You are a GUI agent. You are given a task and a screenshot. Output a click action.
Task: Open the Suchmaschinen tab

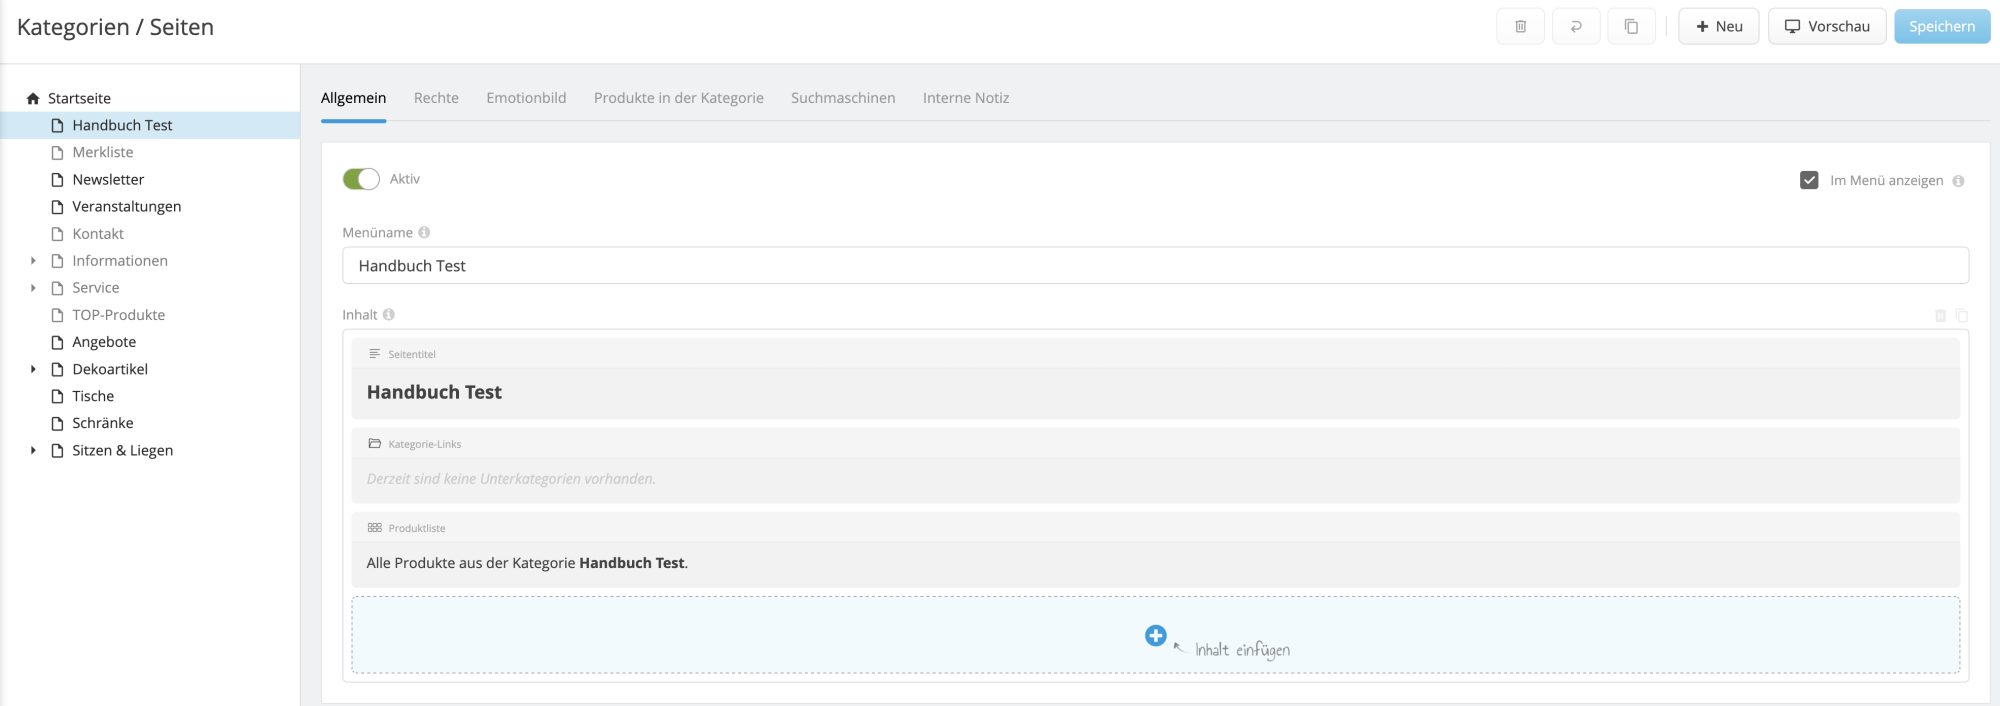(x=843, y=98)
